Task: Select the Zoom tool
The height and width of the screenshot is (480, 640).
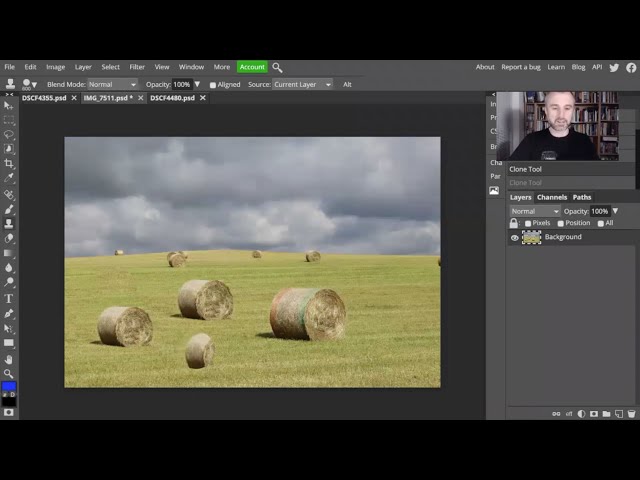Action: [9, 373]
